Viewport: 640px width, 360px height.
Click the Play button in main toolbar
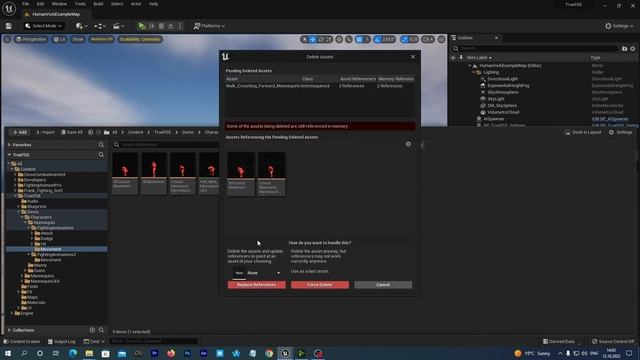click(142, 26)
